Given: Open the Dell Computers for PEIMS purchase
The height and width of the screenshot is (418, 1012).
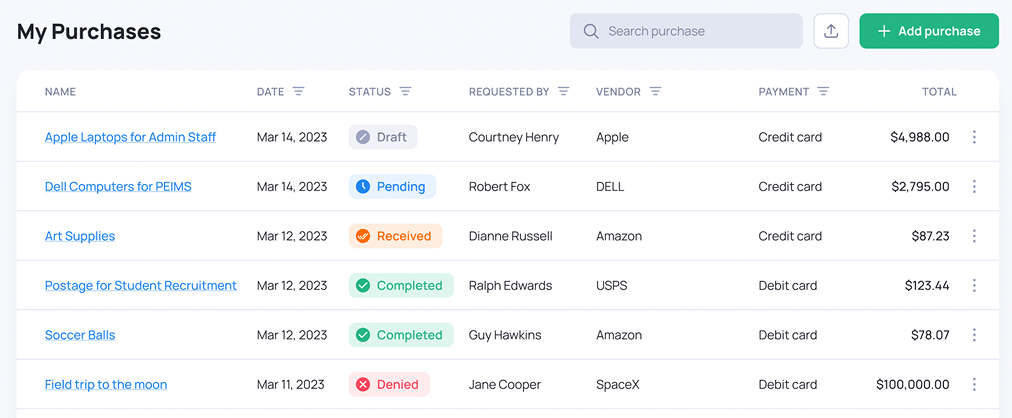Looking at the screenshot, I should tap(118, 187).
